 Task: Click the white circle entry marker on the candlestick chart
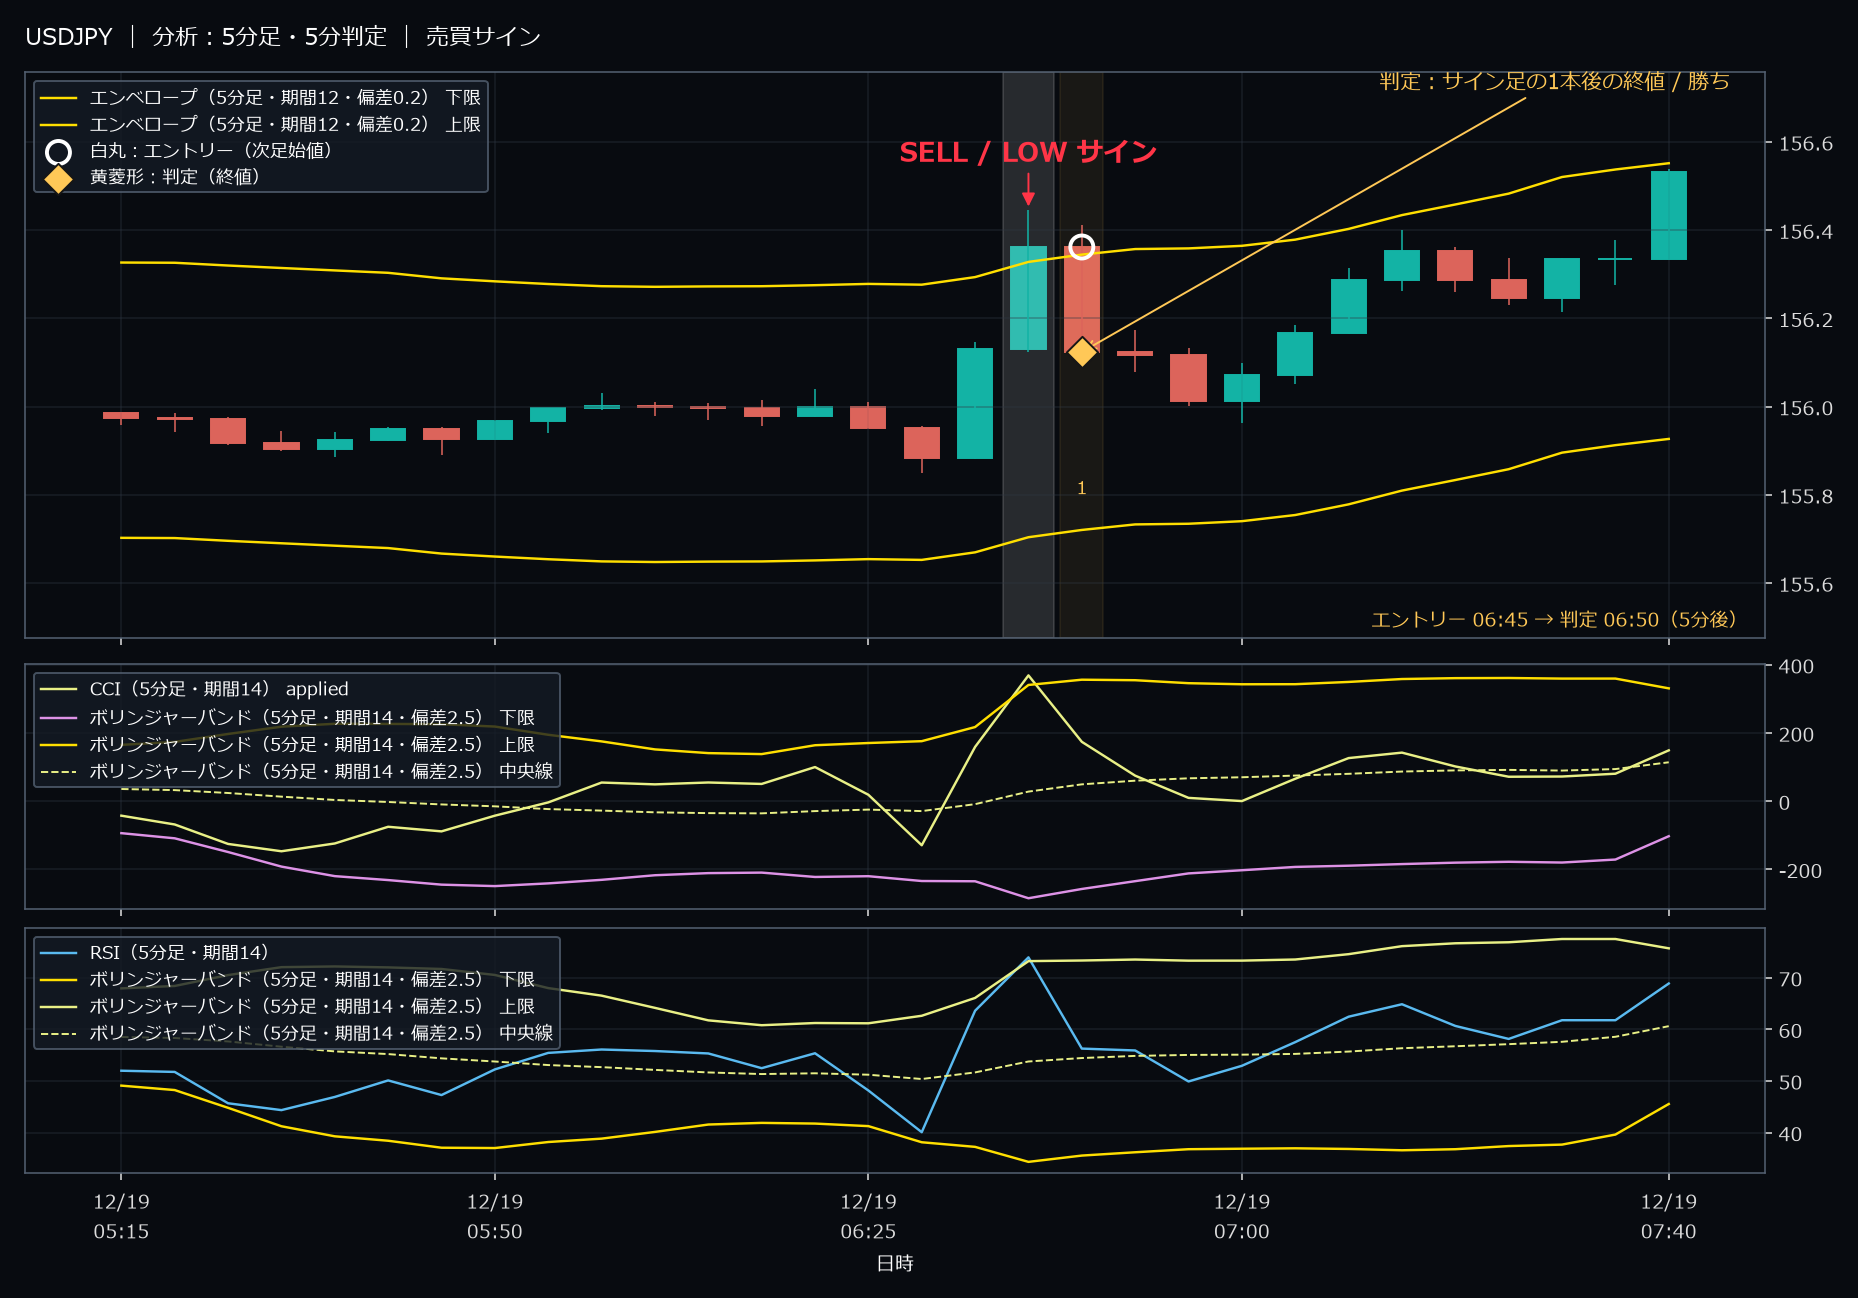point(1081,246)
